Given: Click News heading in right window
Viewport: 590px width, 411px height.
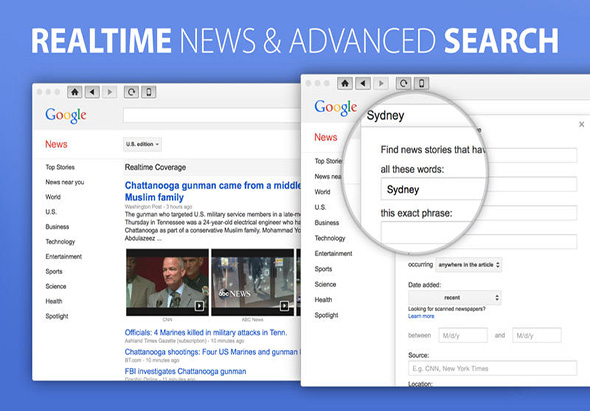Looking at the screenshot, I should [x=325, y=137].
